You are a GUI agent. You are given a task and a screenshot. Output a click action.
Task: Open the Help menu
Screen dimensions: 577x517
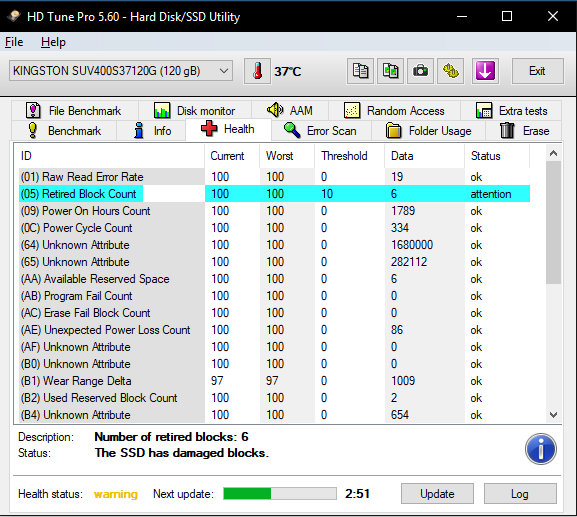click(x=53, y=42)
